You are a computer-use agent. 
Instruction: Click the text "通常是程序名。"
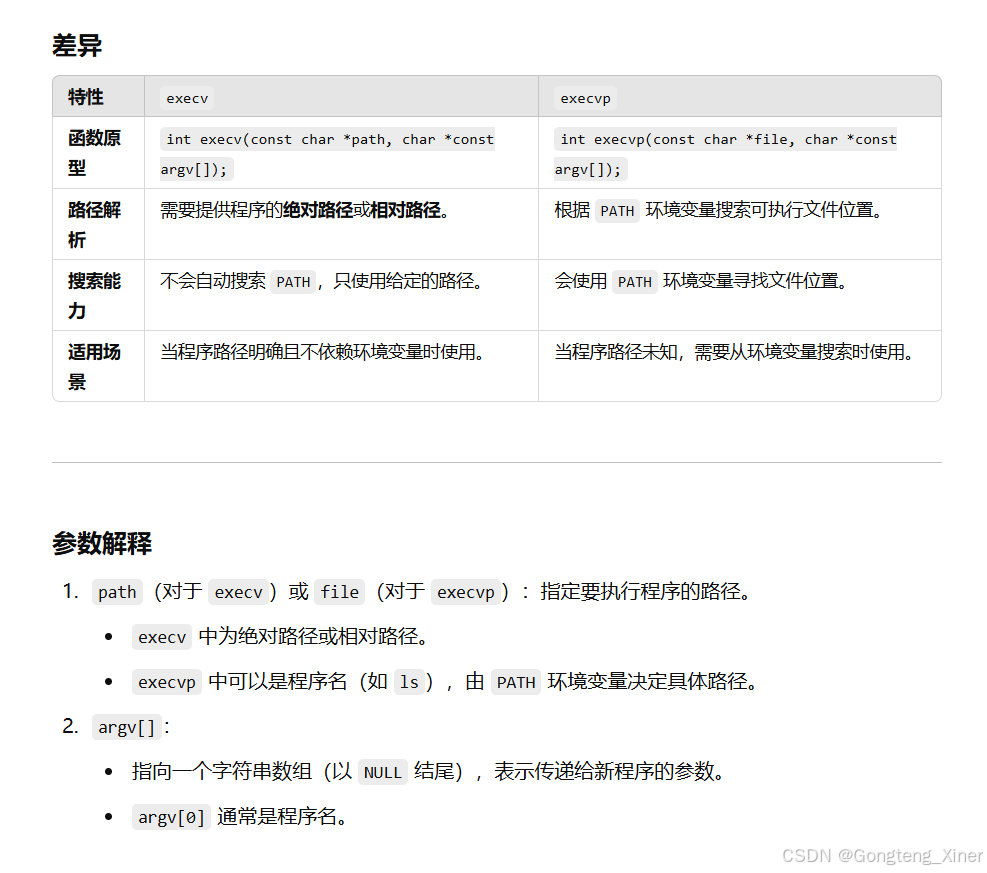pos(282,817)
